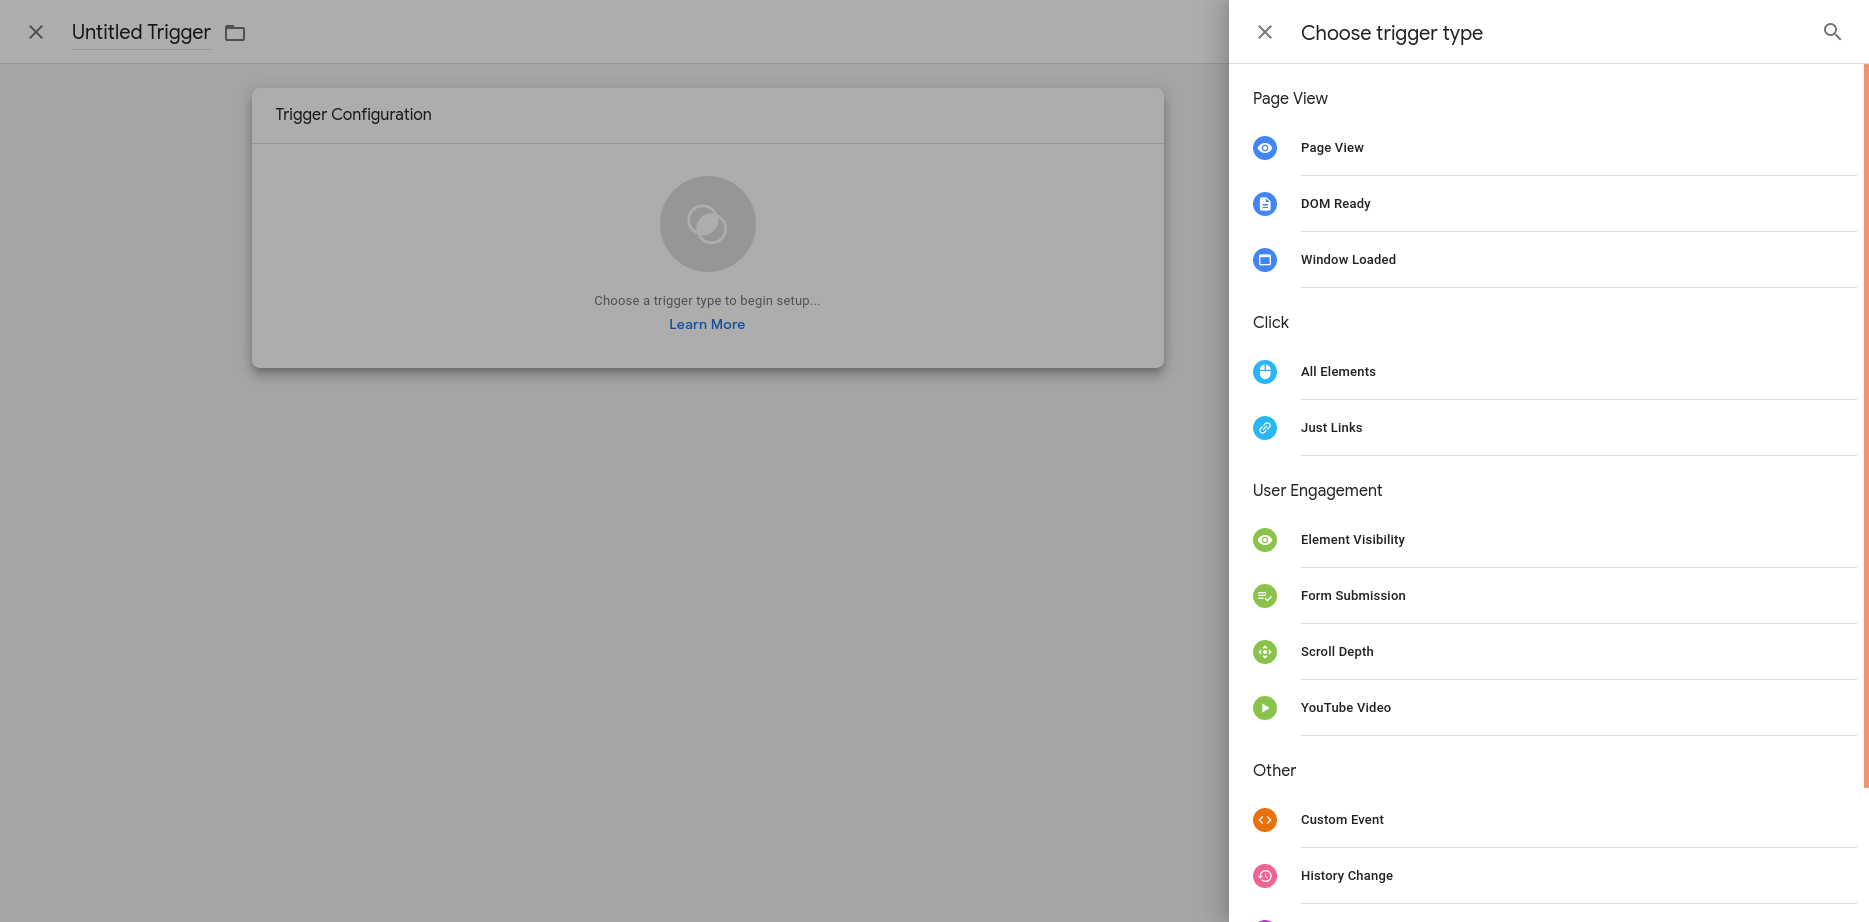
Task: Click the Window Loaded icon
Action: click(1265, 260)
